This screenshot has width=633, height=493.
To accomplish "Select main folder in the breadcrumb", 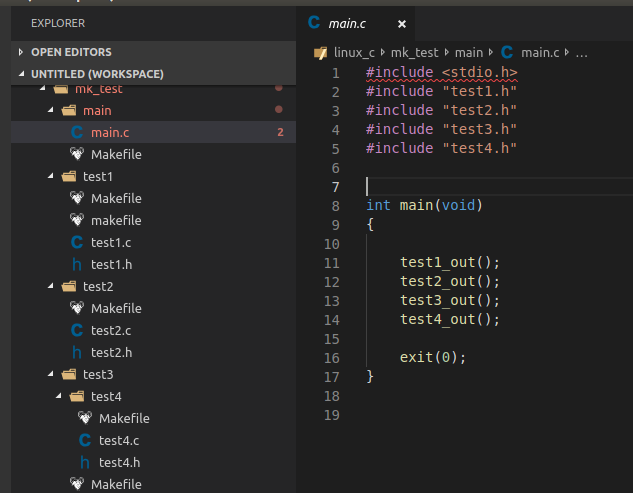I will coord(469,53).
